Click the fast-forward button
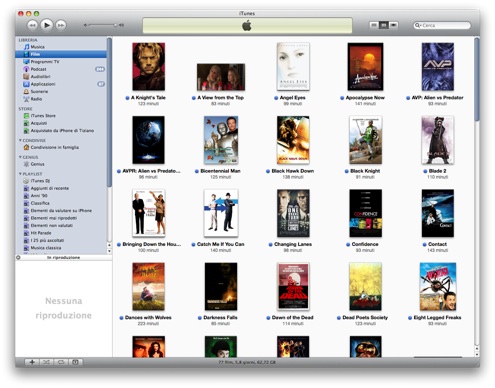This screenshot has width=495, height=388. tap(61, 25)
